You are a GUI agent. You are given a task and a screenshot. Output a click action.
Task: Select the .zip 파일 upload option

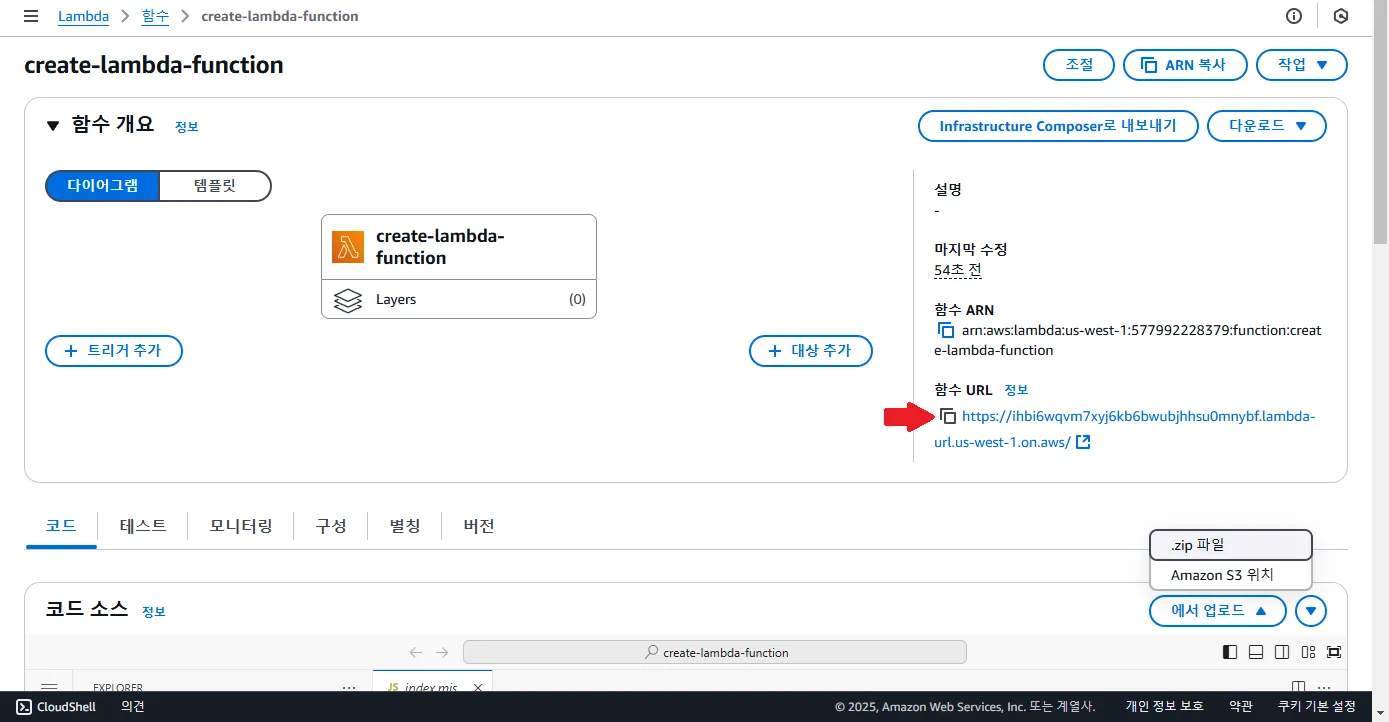click(1231, 545)
